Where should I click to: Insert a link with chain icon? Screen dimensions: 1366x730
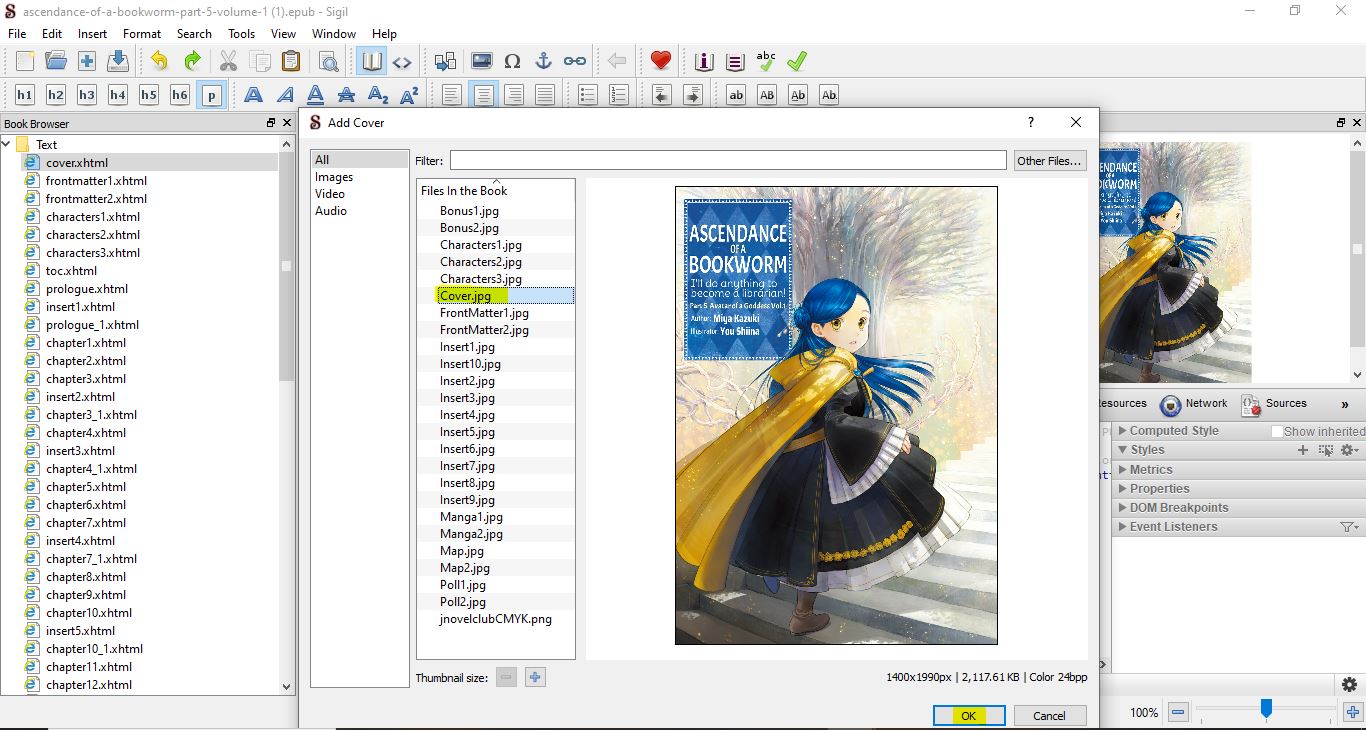click(x=574, y=61)
